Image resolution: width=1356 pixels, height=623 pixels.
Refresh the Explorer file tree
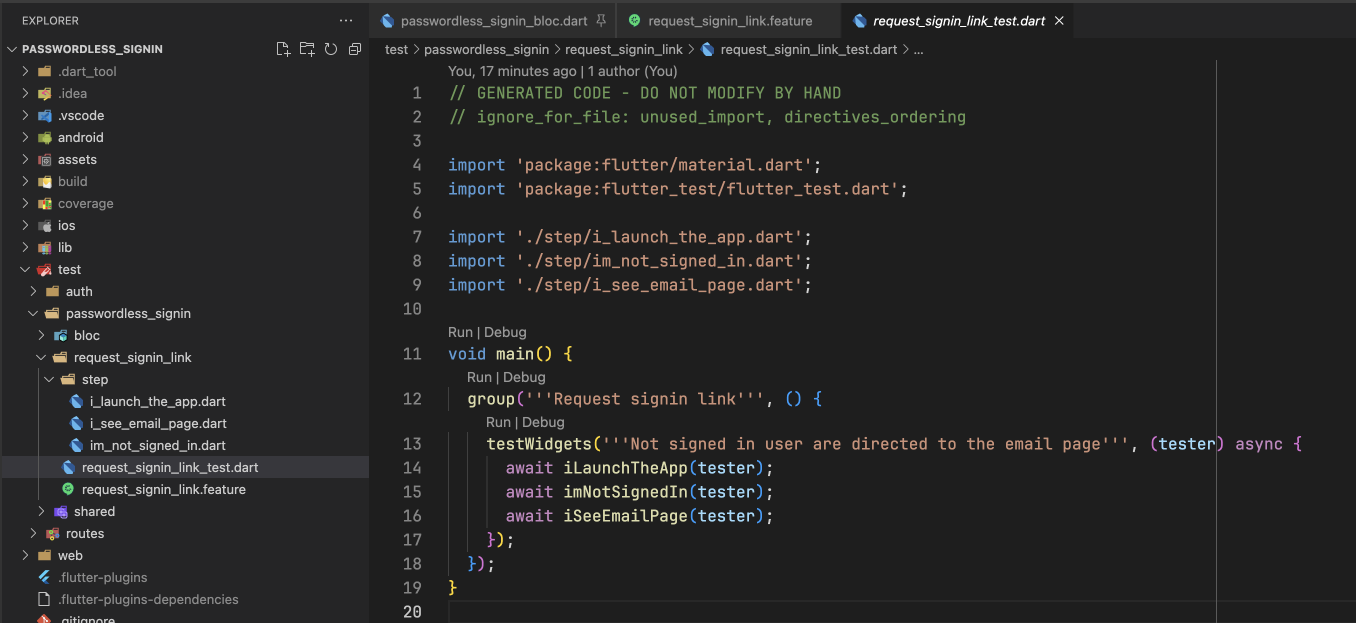[x=330, y=49]
